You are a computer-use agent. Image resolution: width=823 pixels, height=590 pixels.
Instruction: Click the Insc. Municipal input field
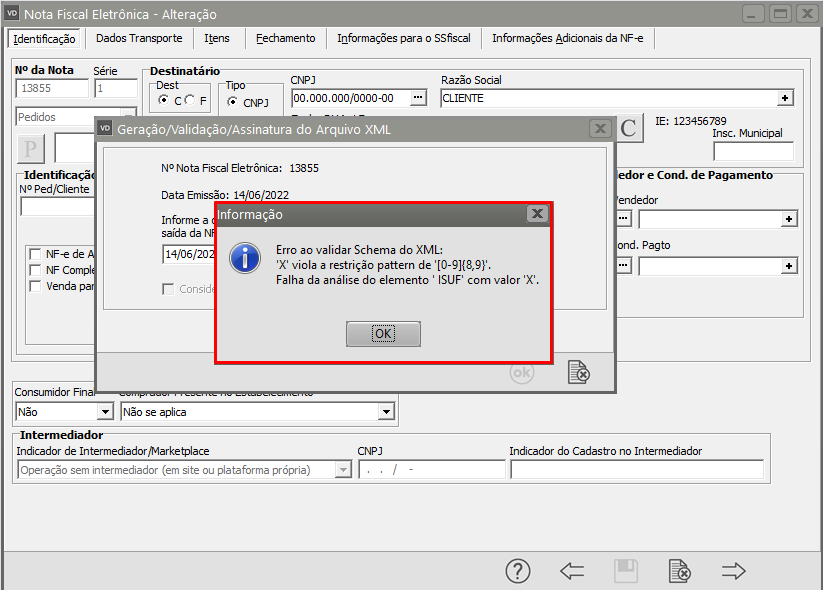click(x=752, y=151)
